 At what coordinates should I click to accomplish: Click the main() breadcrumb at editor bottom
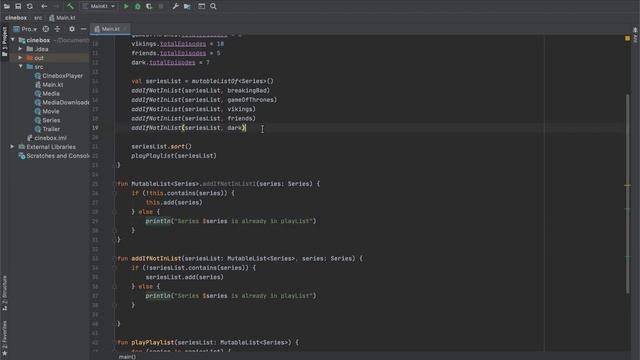tap(127, 357)
